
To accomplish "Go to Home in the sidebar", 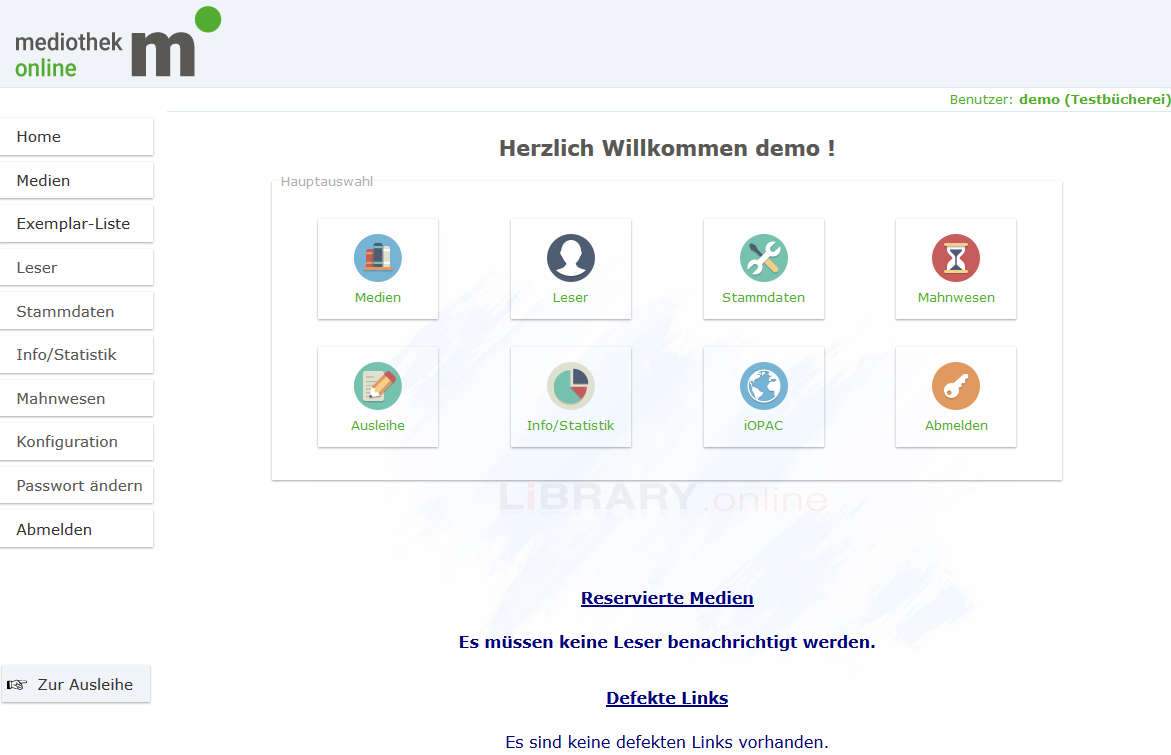I will pyautogui.click(x=76, y=137).
